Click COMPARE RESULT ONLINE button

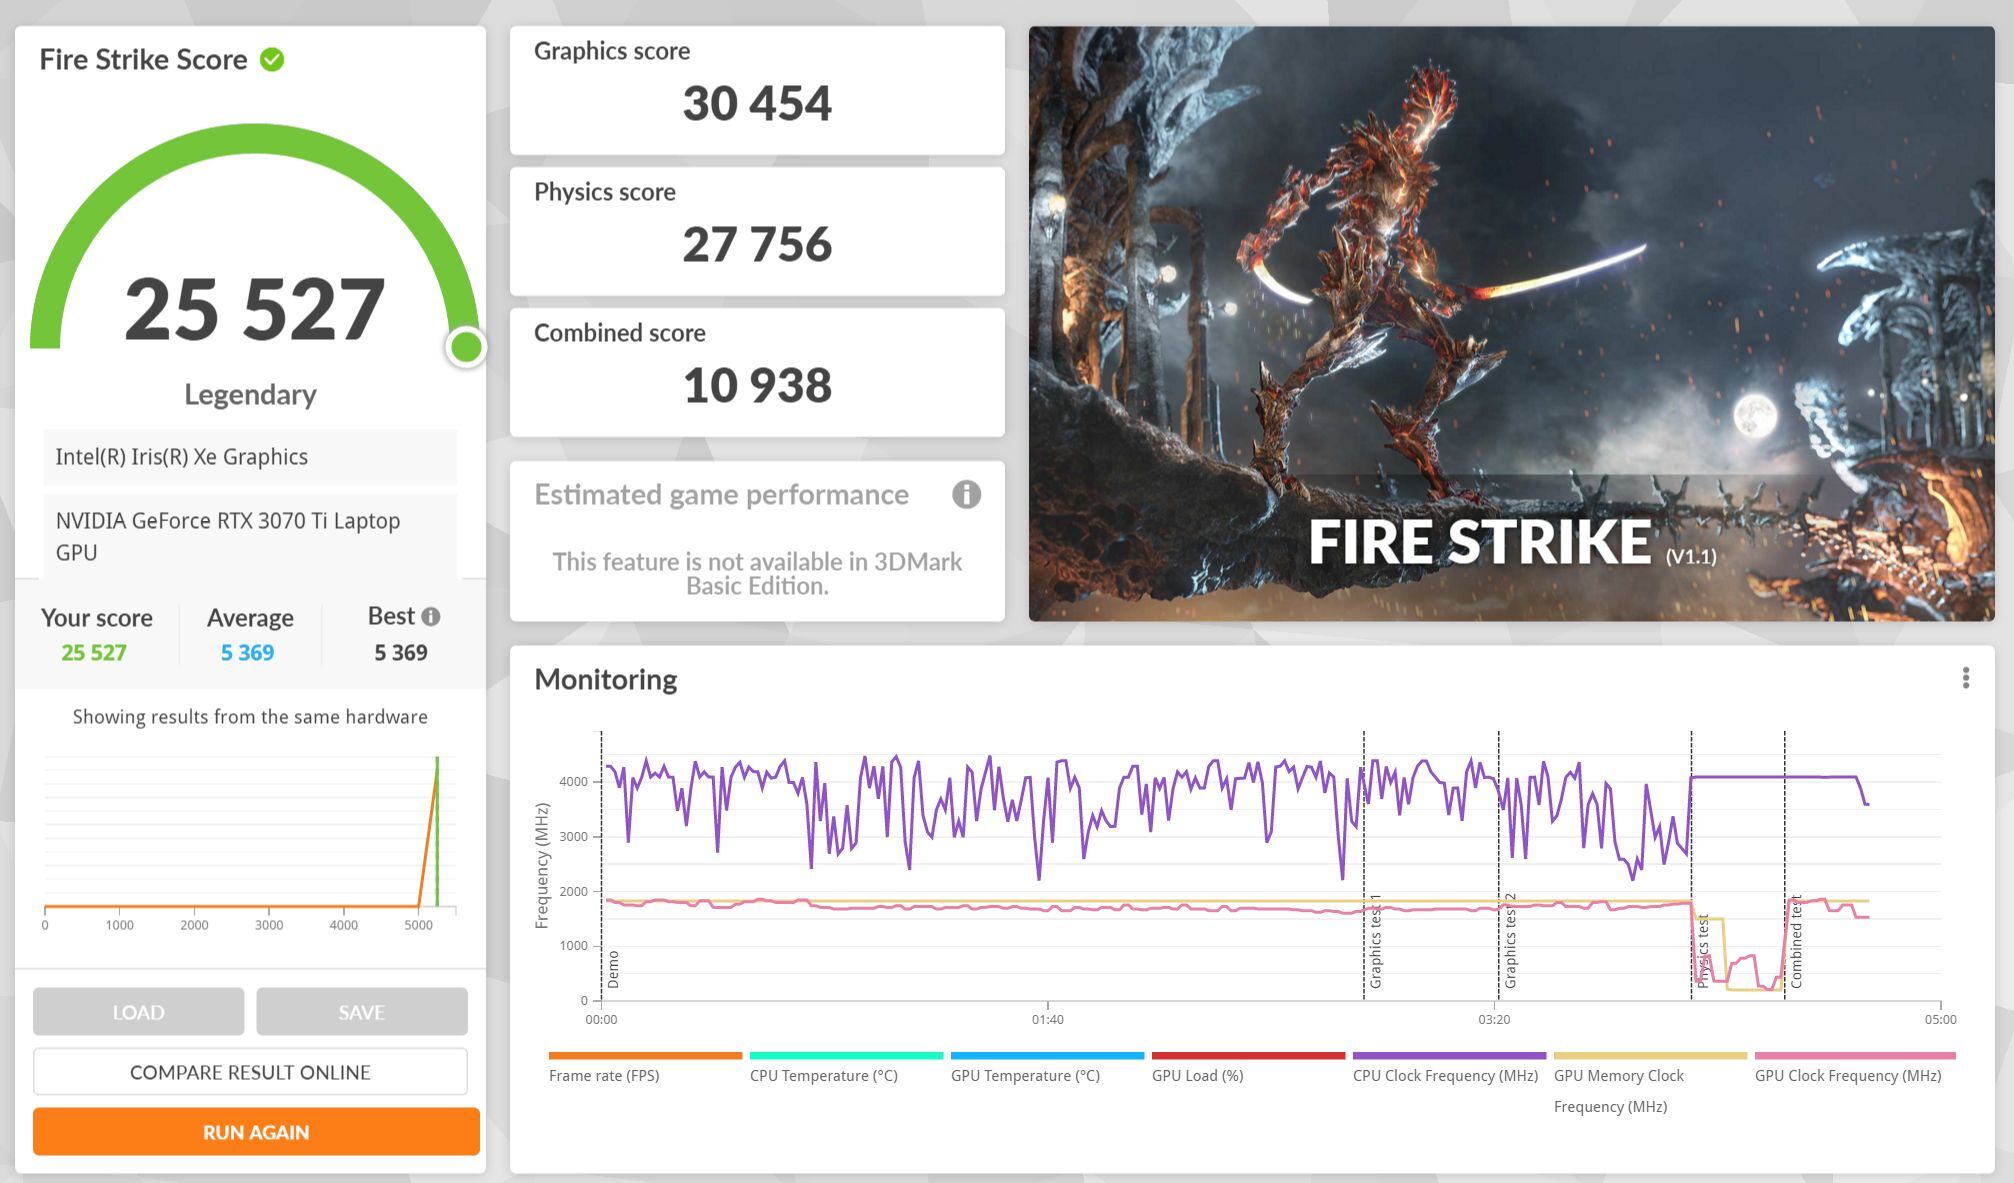pos(250,1072)
